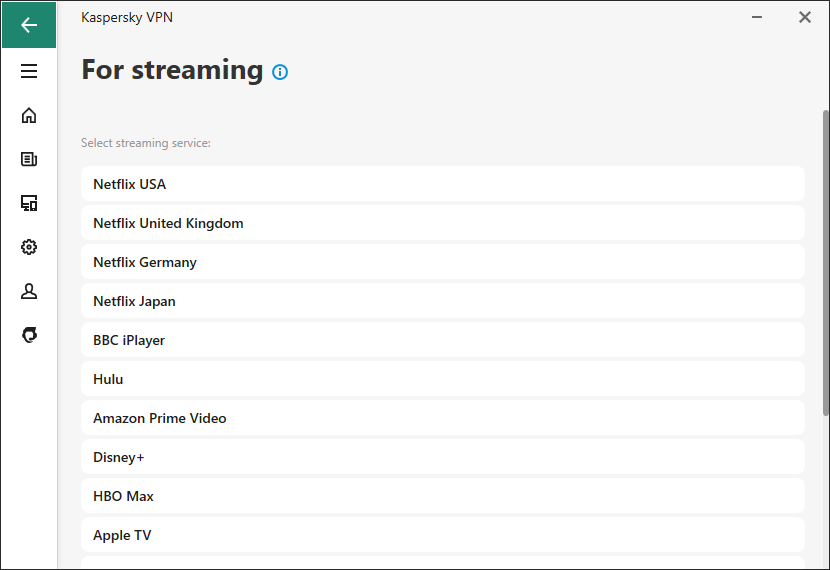Screen dimensions: 830x570
Task: Click the vertical scrollbar on the right
Action: click(x=825, y=263)
